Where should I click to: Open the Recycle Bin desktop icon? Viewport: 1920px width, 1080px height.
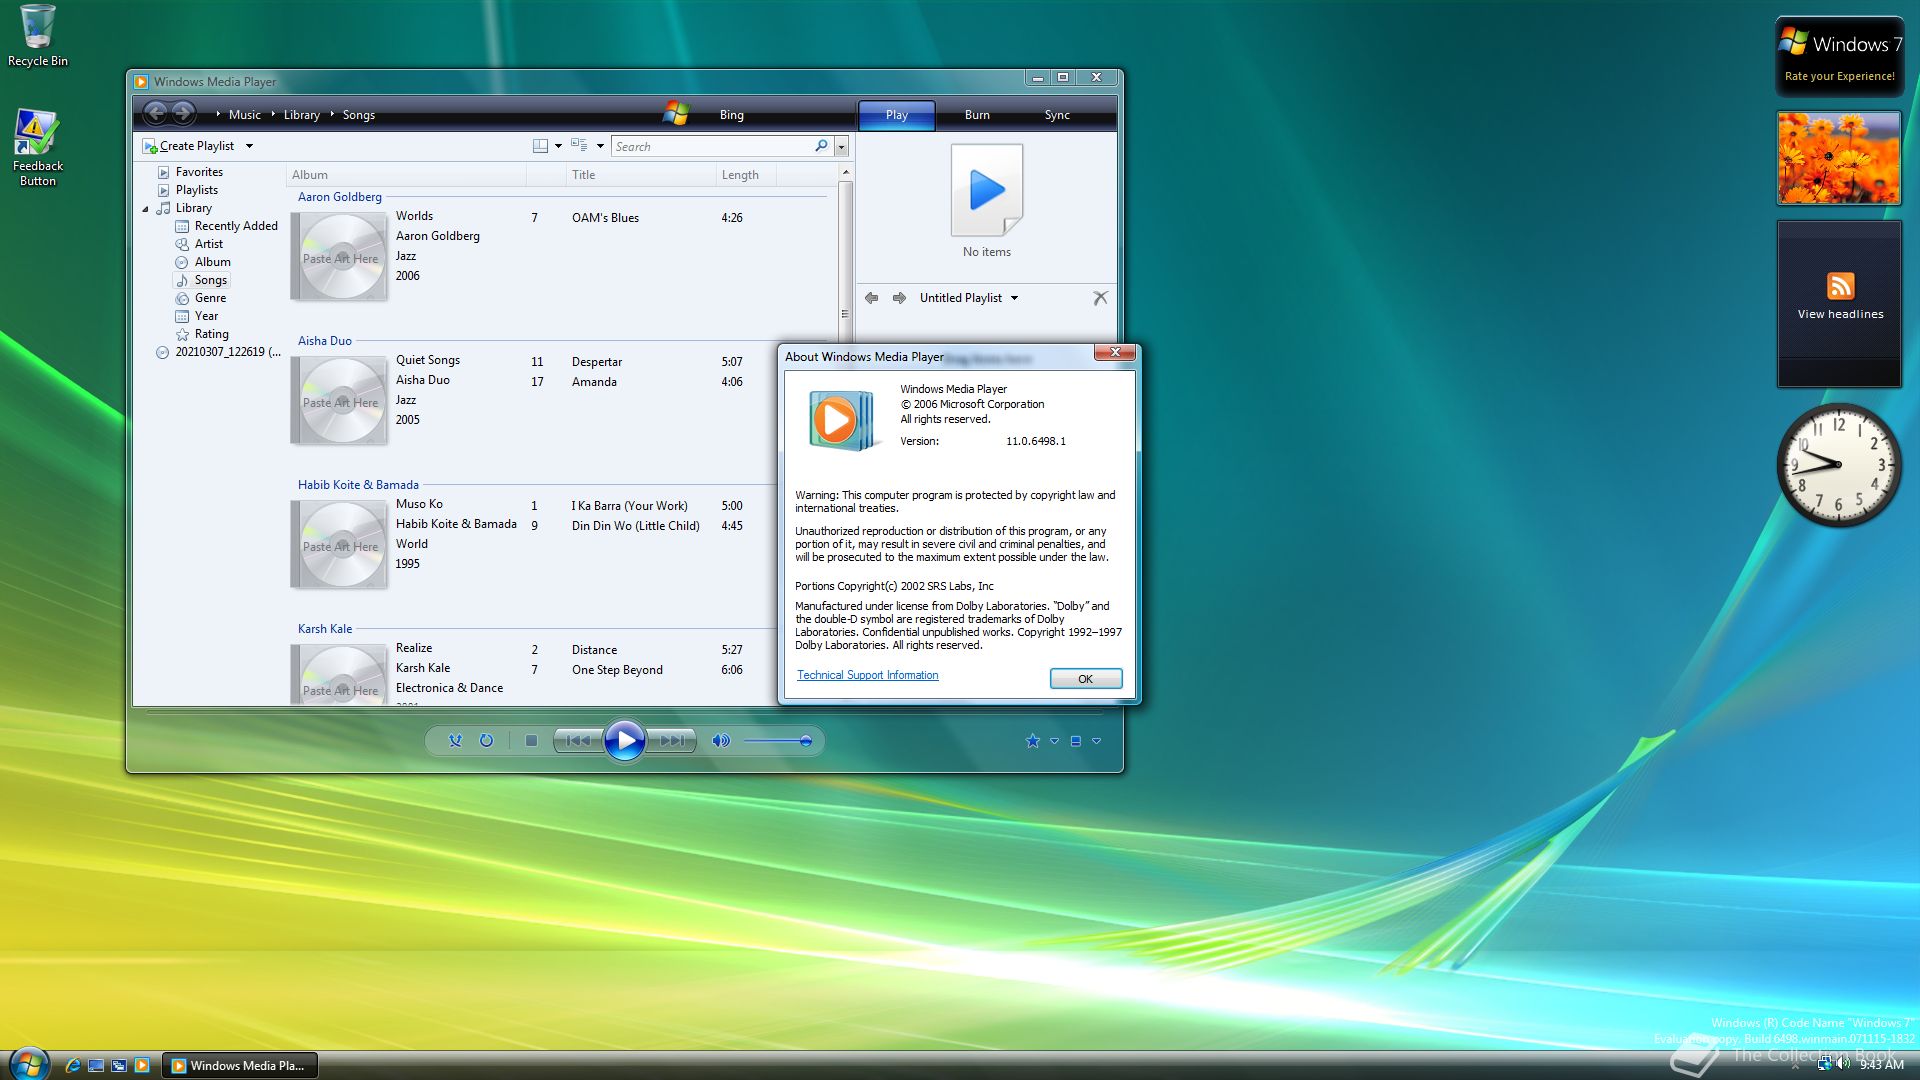pos(38,36)
